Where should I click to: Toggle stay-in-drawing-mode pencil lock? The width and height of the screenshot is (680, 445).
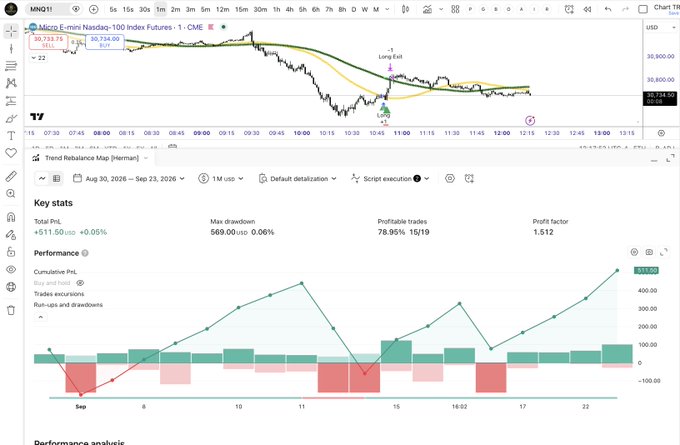tap(11, 235)
